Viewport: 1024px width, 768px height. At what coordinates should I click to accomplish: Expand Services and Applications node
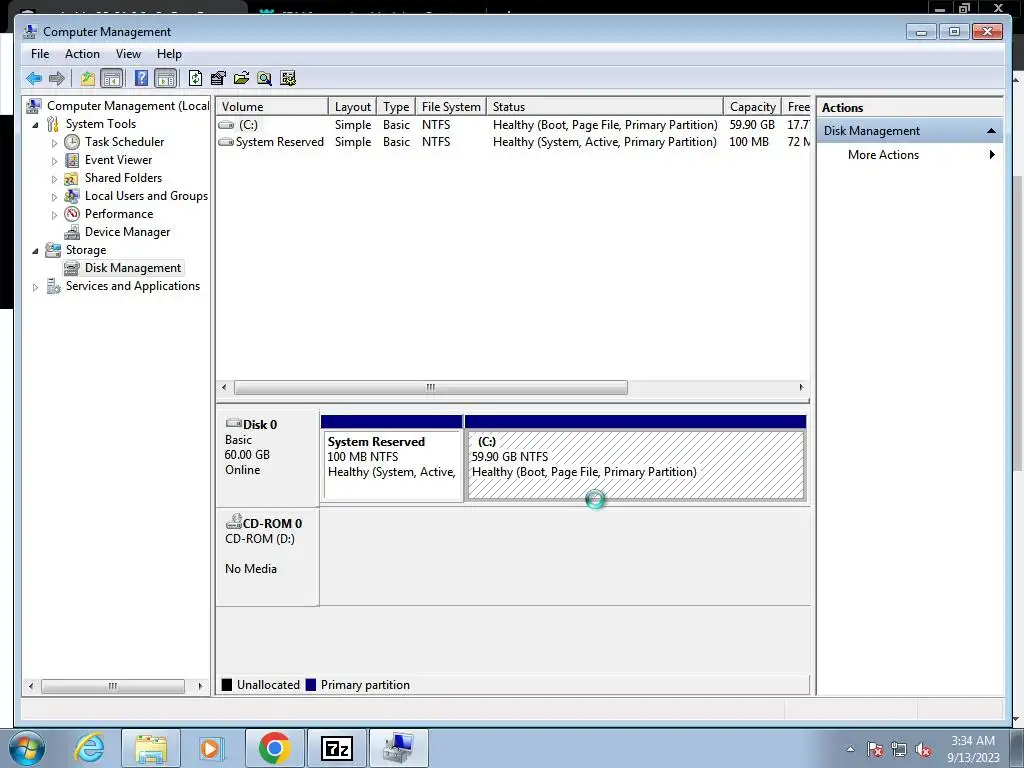pos(35,287)
